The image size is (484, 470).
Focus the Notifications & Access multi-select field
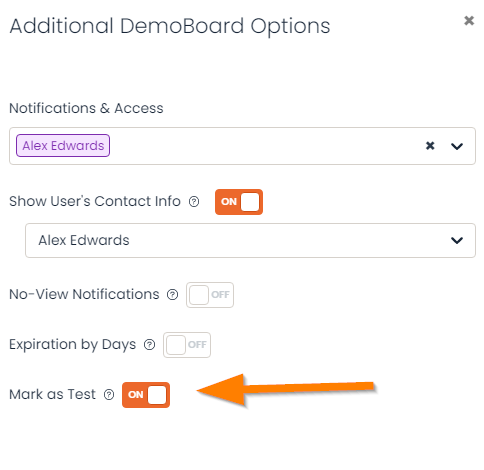point(242,146)
